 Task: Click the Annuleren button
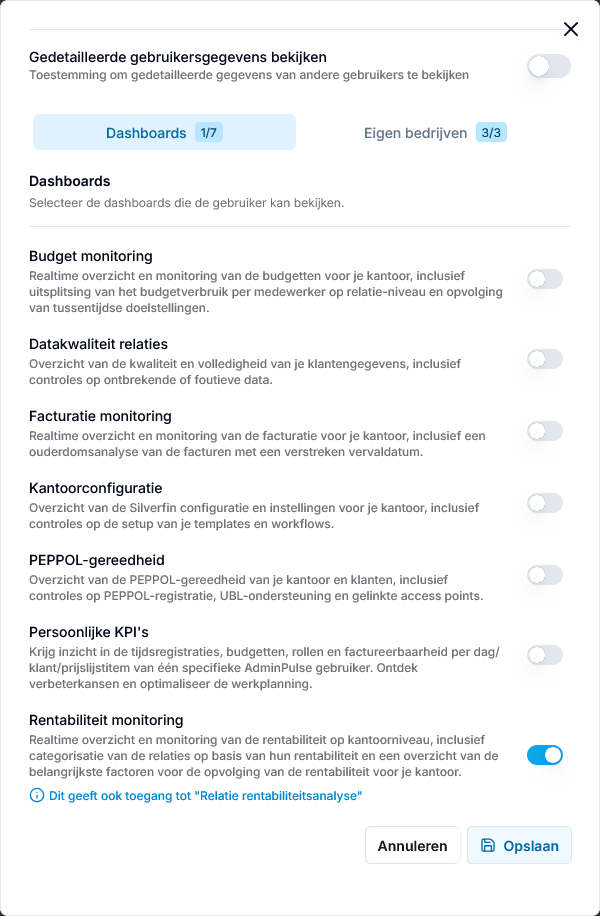pyautogui.click(x=412, y=845)
